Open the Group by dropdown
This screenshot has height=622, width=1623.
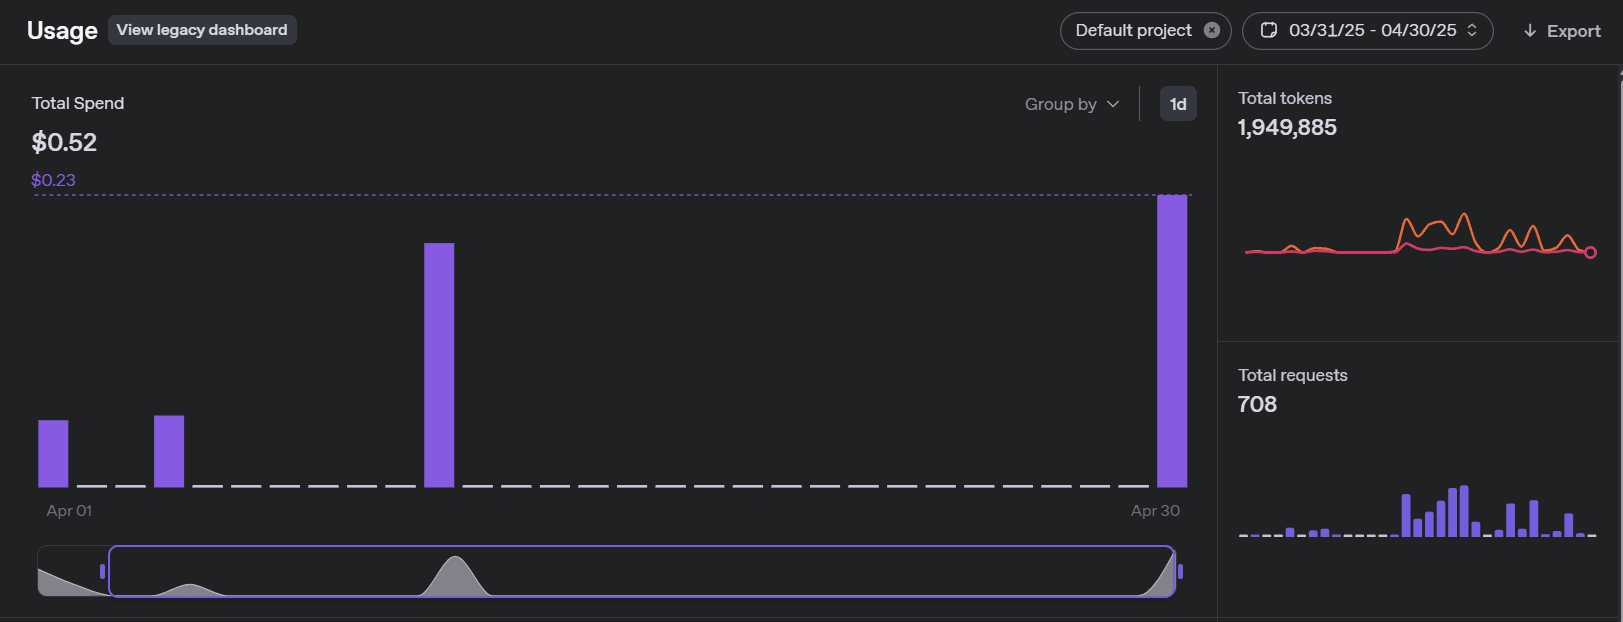coord(1063,104)
